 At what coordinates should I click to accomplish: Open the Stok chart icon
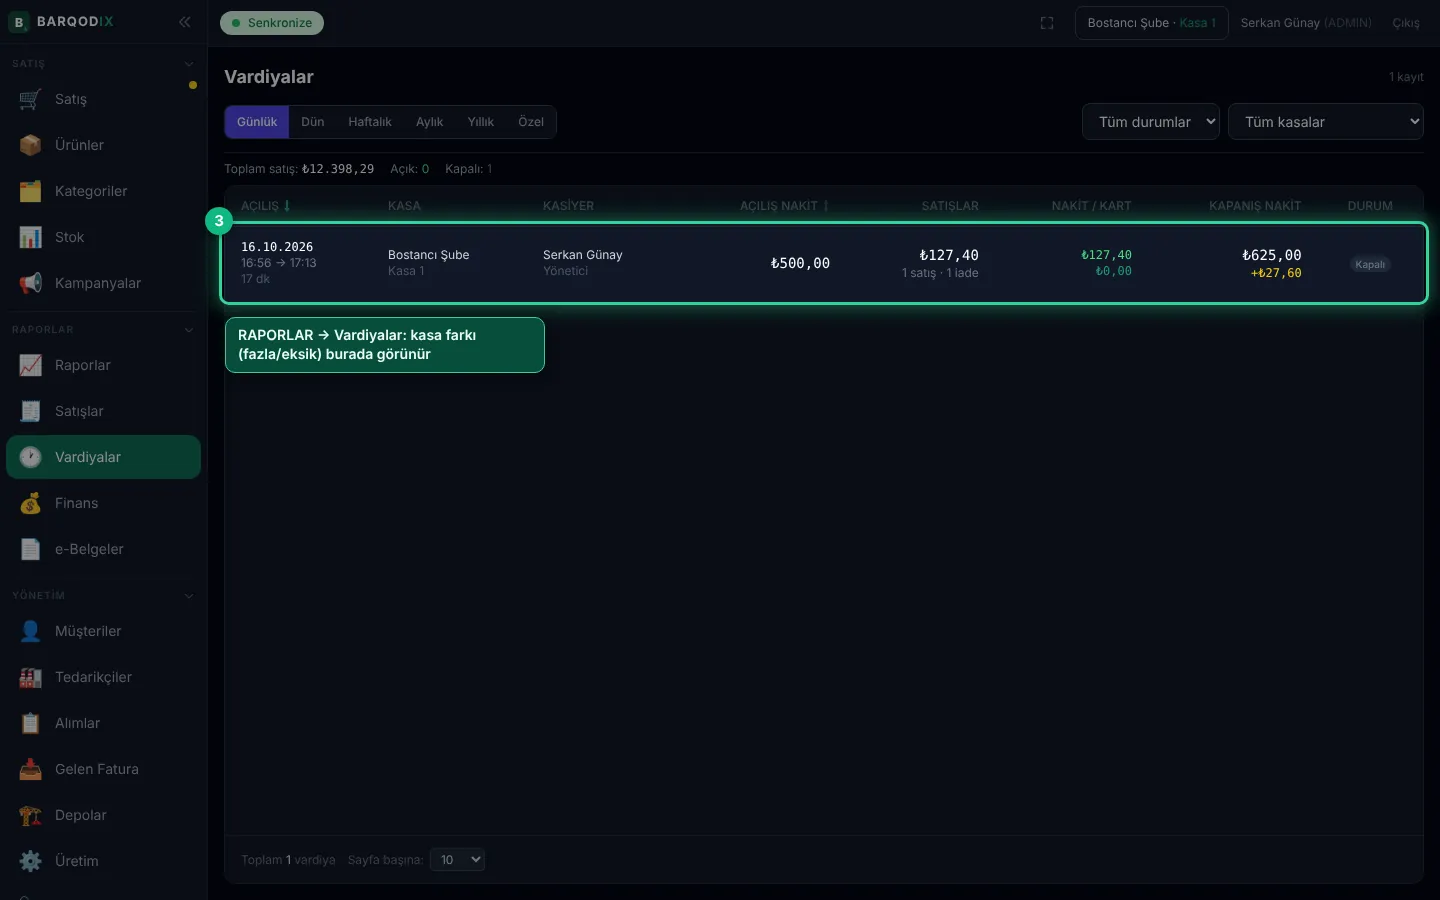pyautogui.click(x=31, y=237)
